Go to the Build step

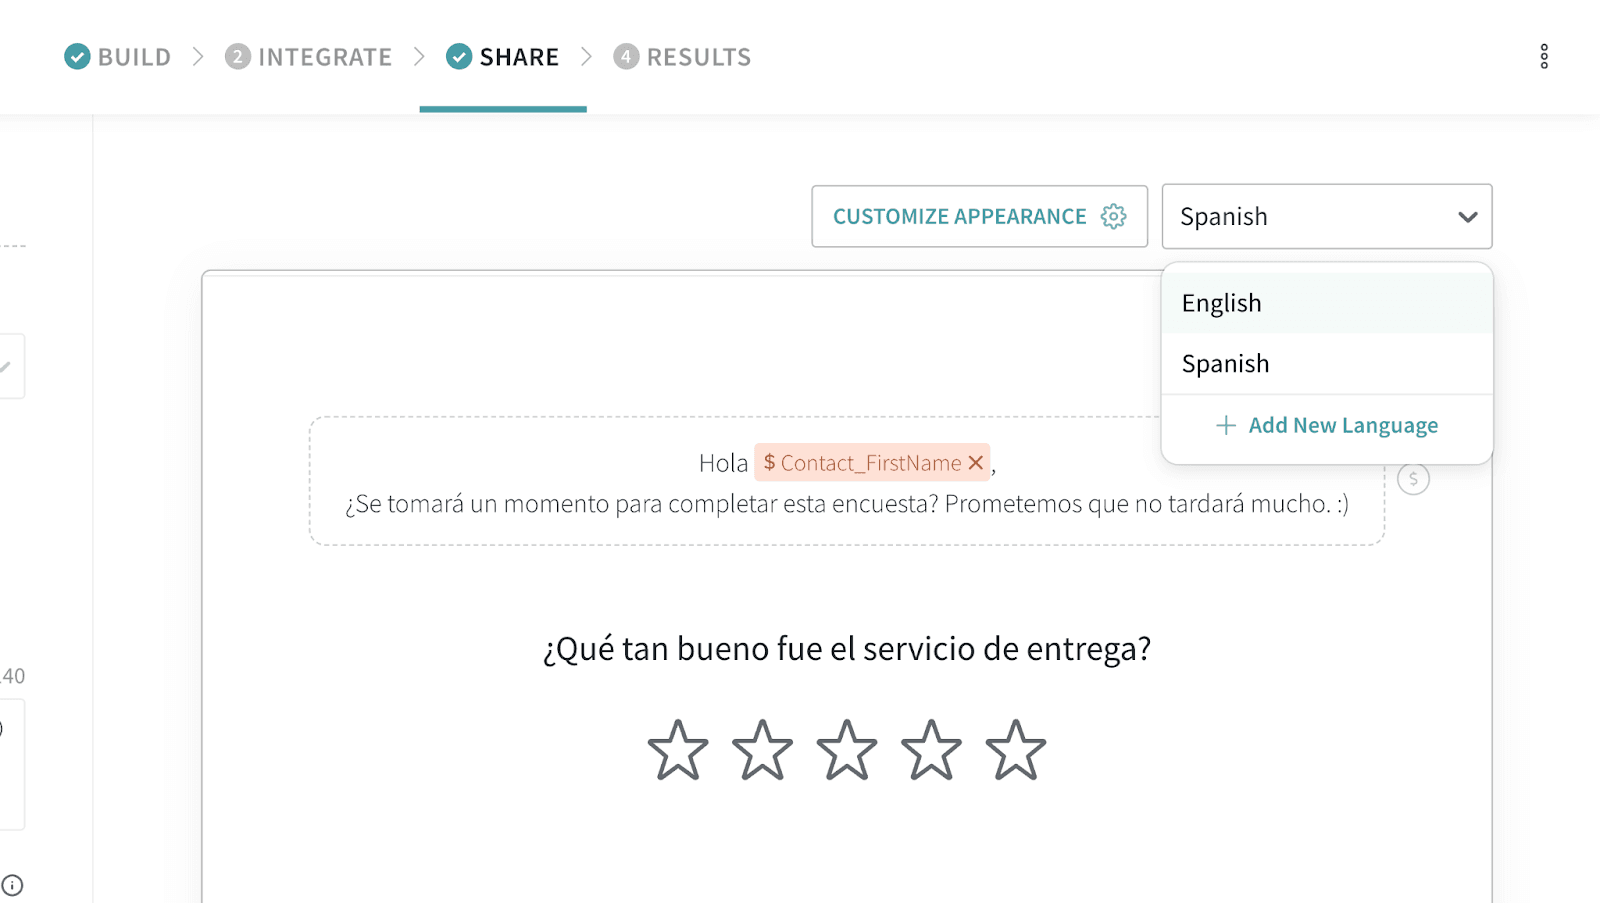pos(118,57)
